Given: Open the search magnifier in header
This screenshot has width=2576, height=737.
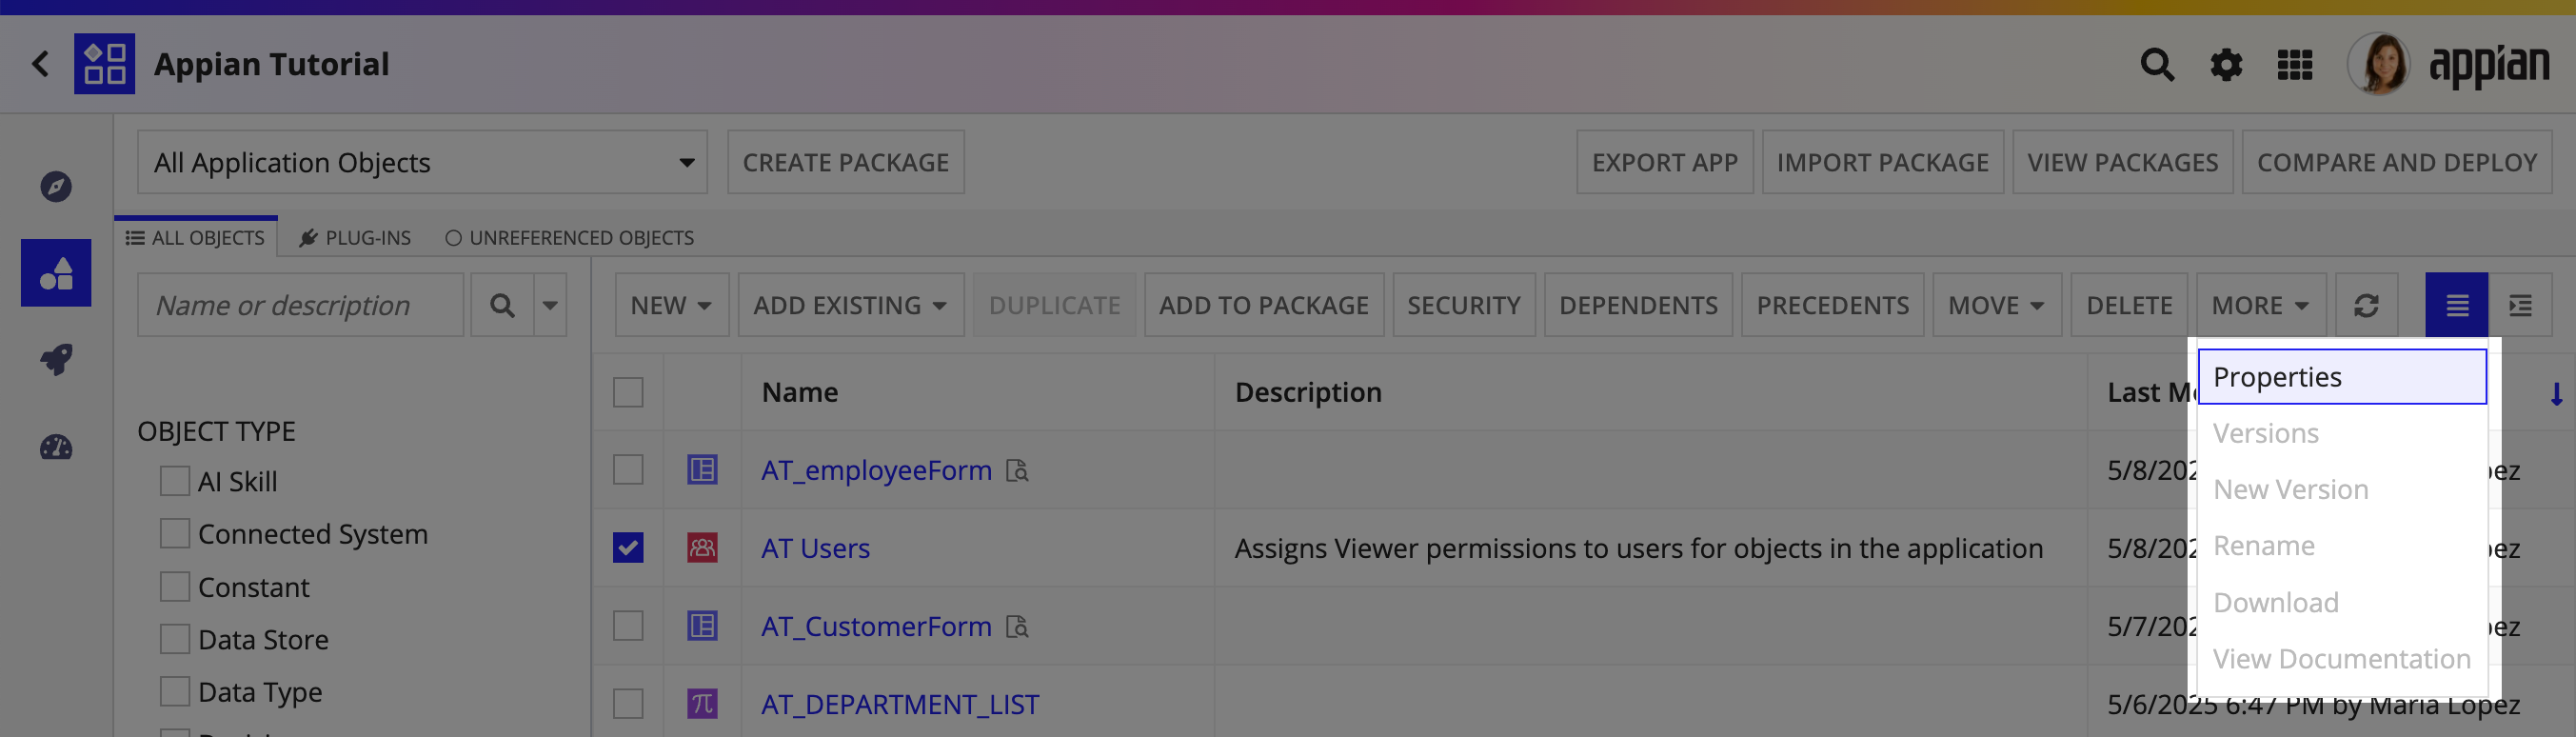Looking at the screenshot, I should point(2156,65).
